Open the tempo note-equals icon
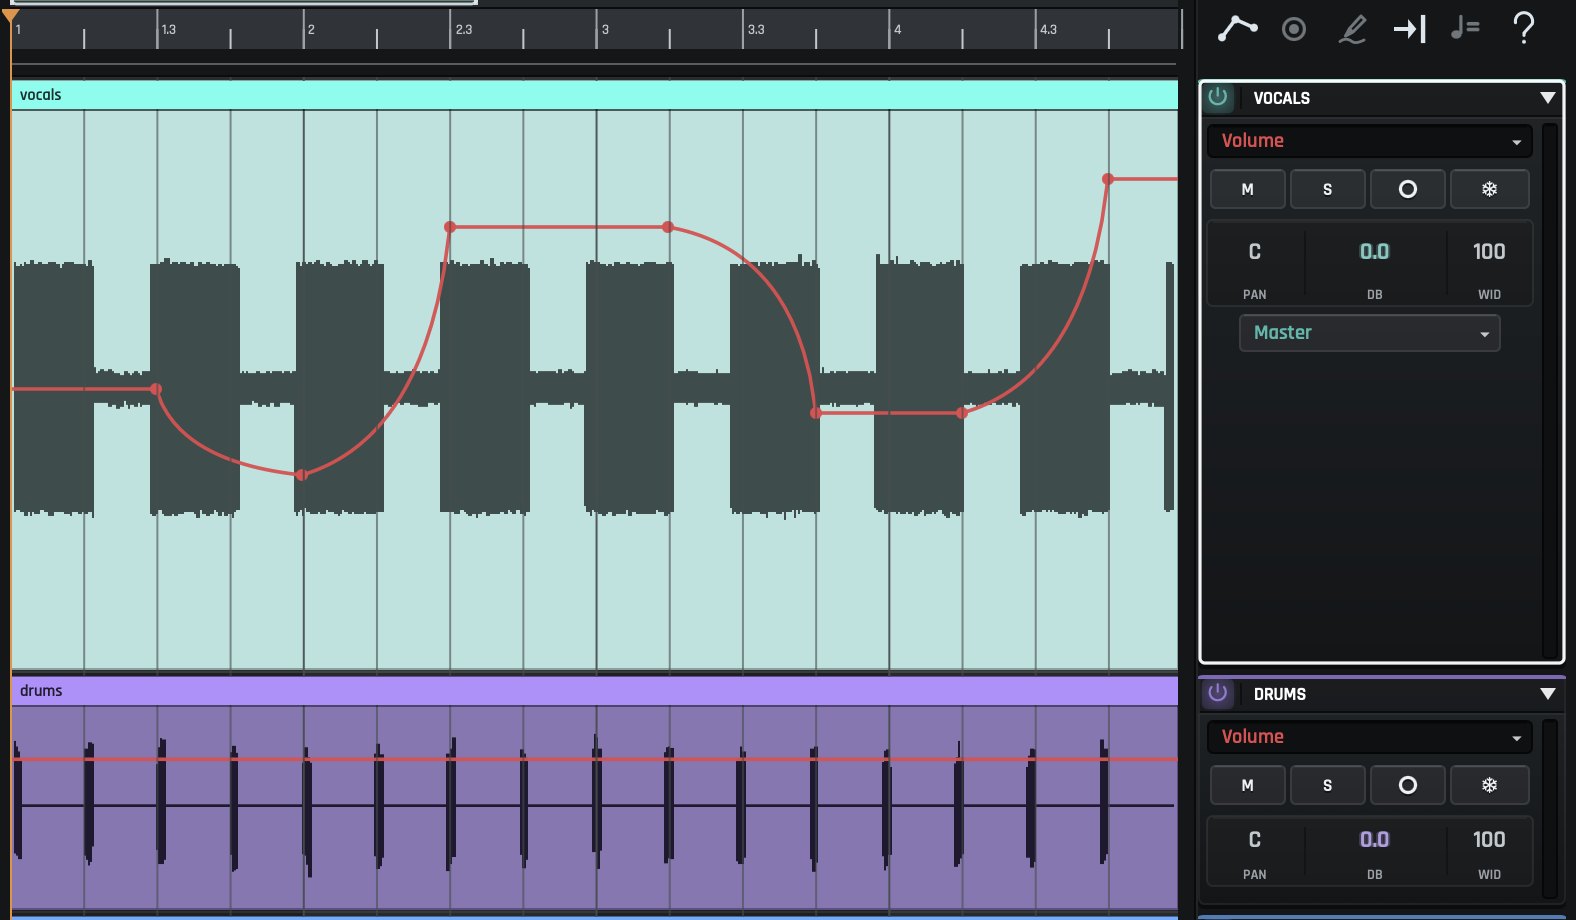This screenshot has width=1576, height=920. 1465,28
